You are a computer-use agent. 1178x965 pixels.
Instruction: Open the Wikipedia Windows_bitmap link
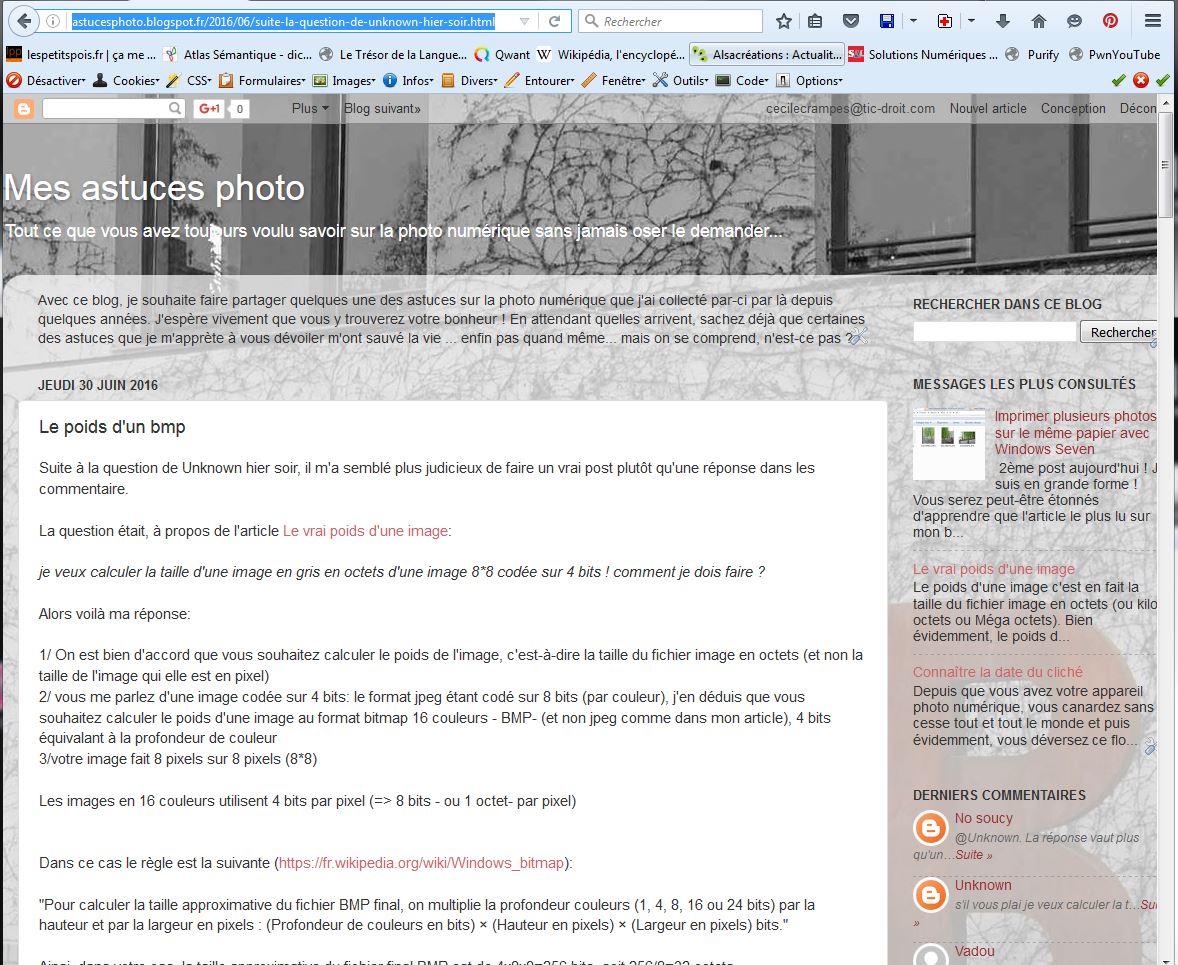pyautogui.click(x=422, y=862)
